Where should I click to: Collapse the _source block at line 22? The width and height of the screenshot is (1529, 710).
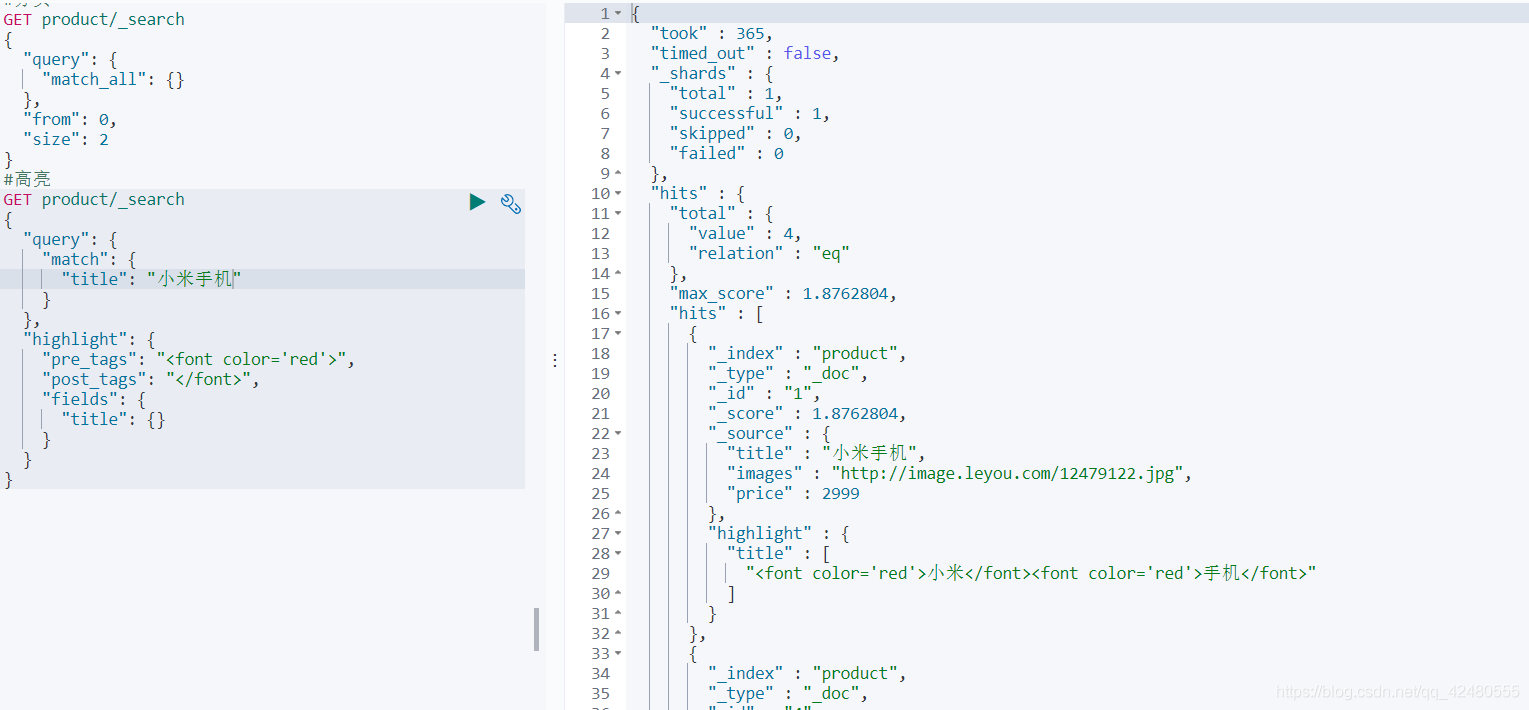pos(618,434)
